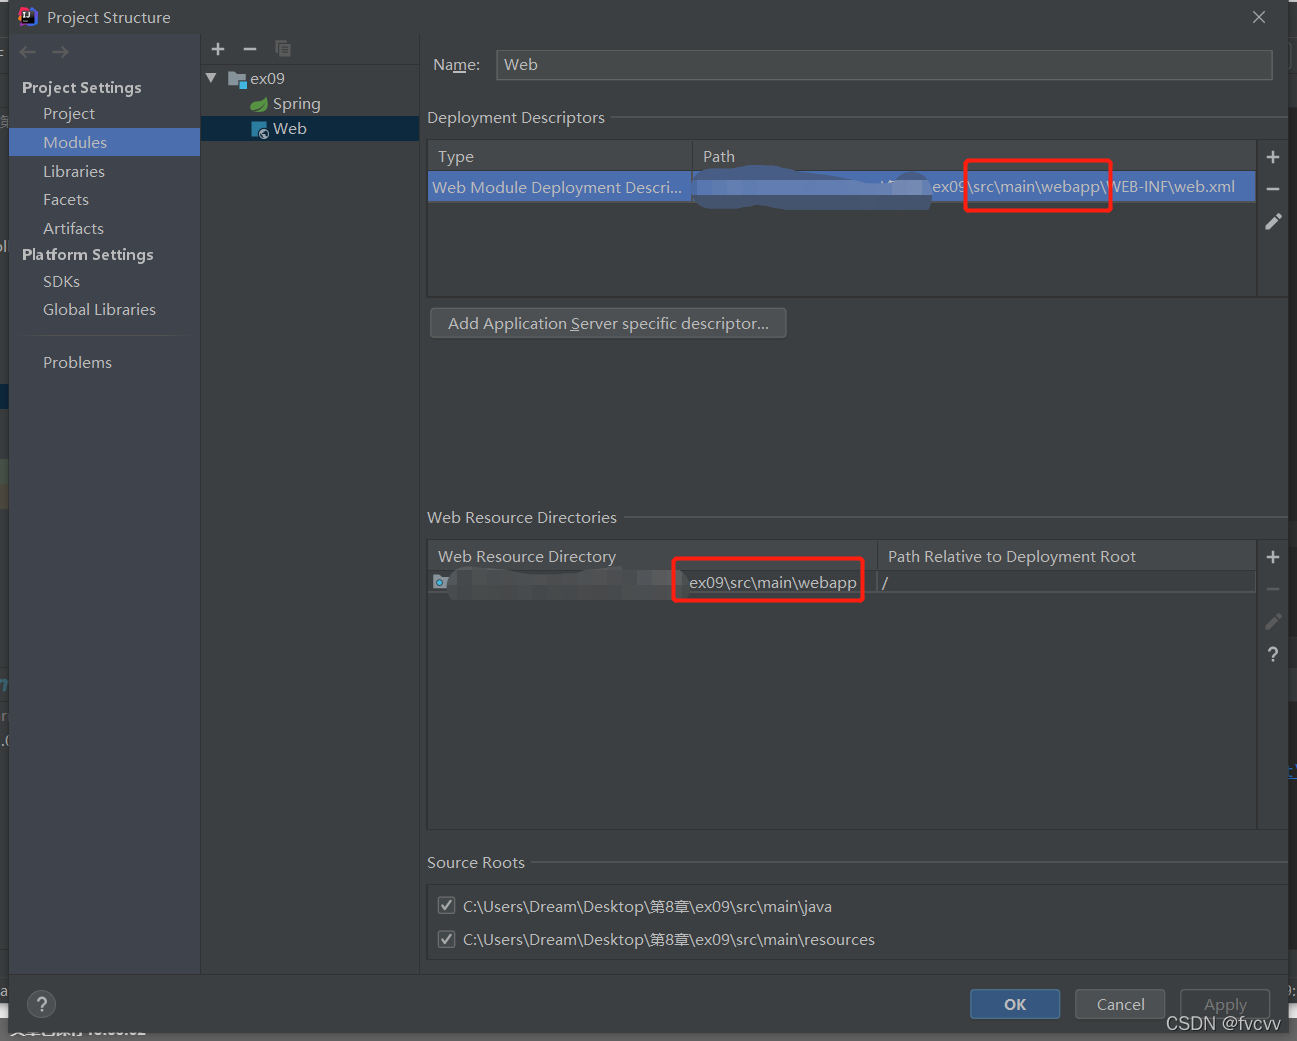
Task: Click the Apply button
Action: point(1225,1004)
